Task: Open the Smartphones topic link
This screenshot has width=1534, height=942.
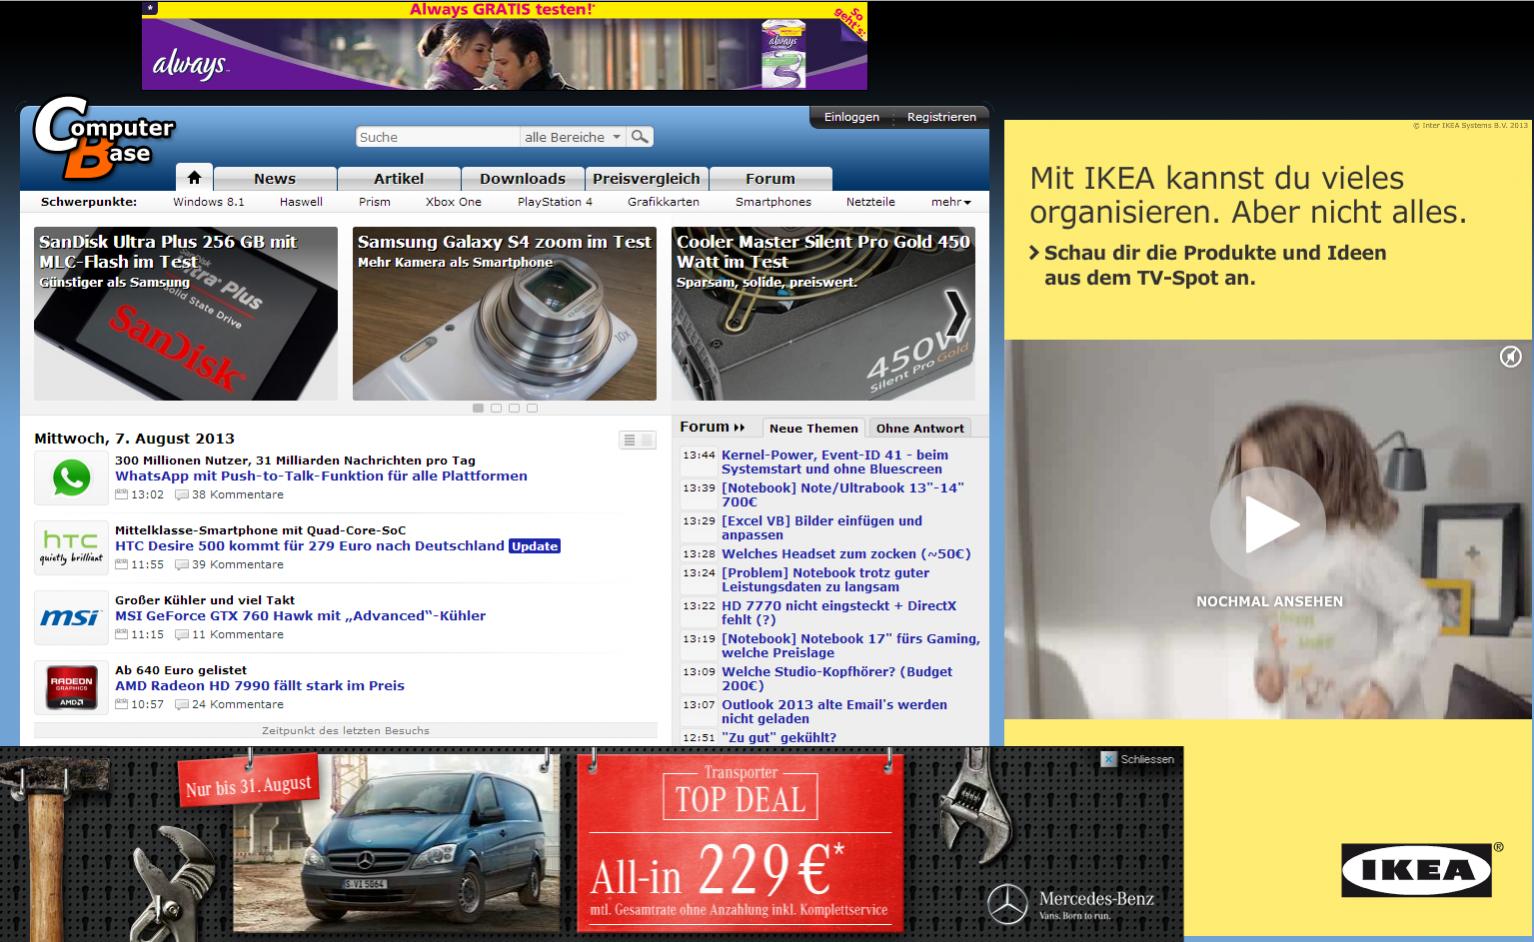Action: 773,202
